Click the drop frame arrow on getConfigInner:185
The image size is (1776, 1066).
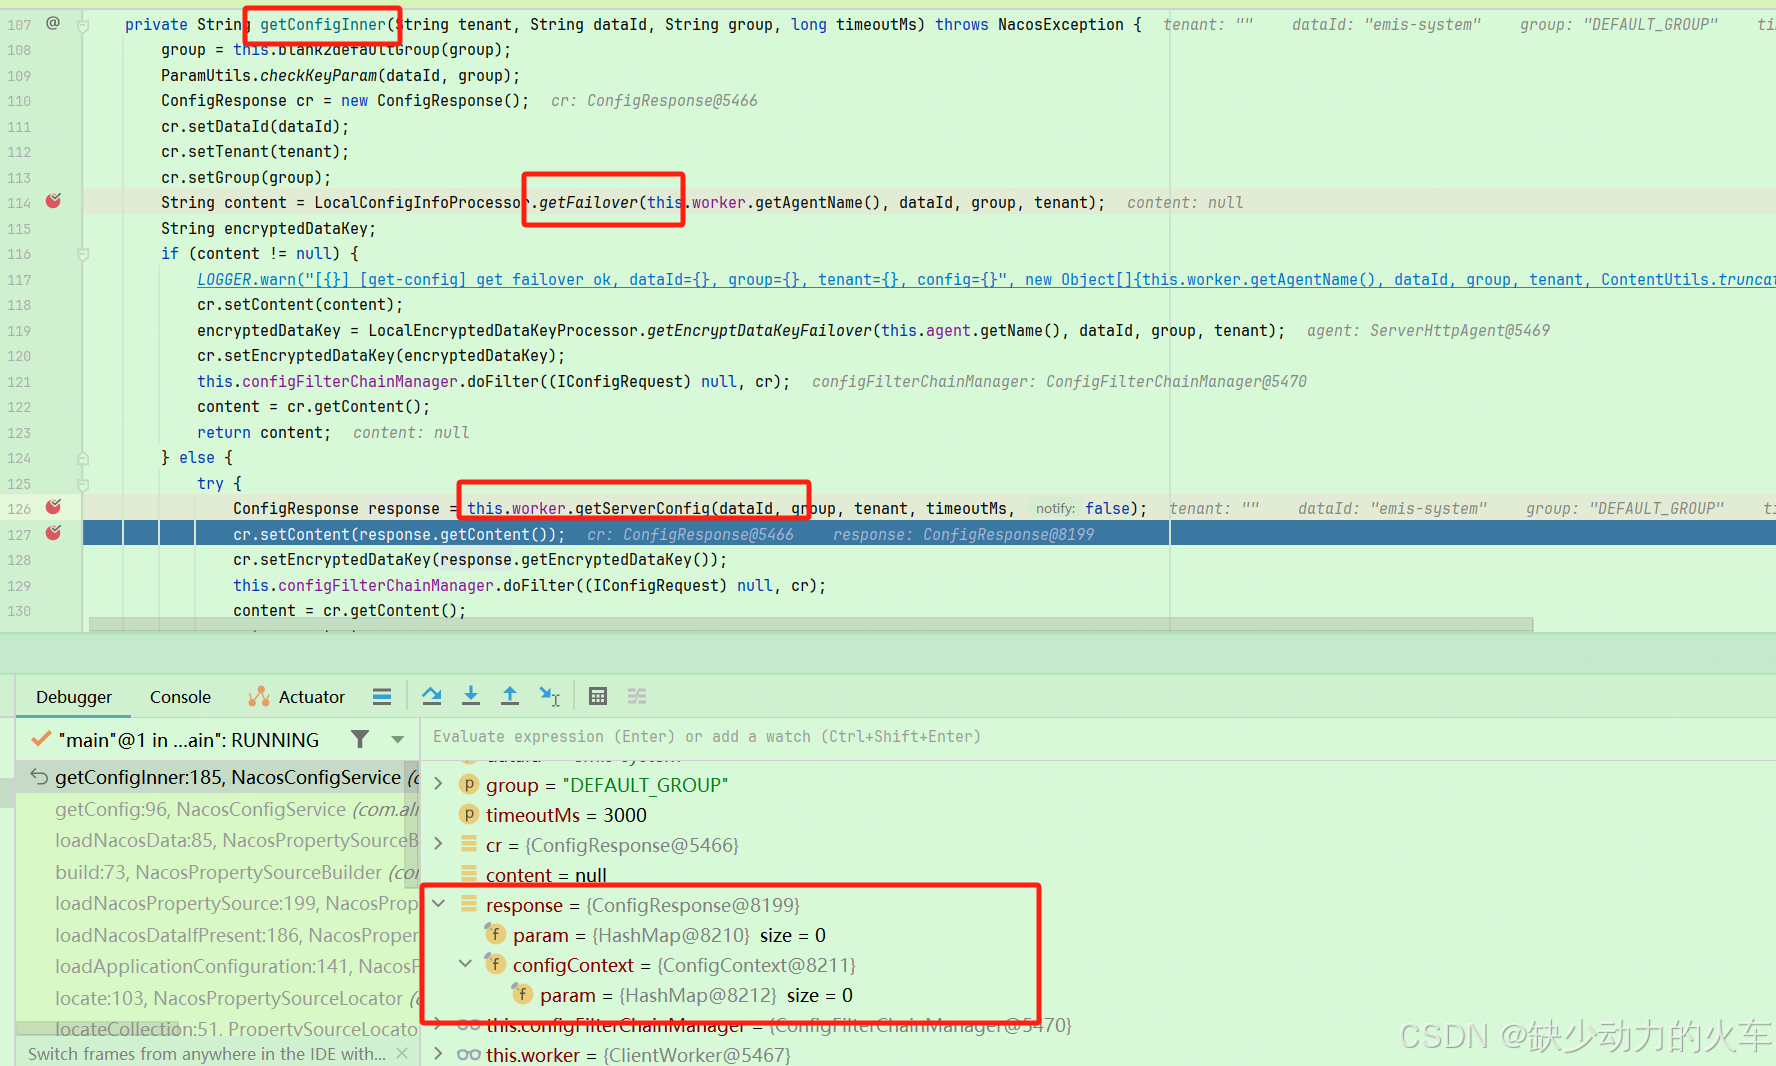tap(39, 777)
